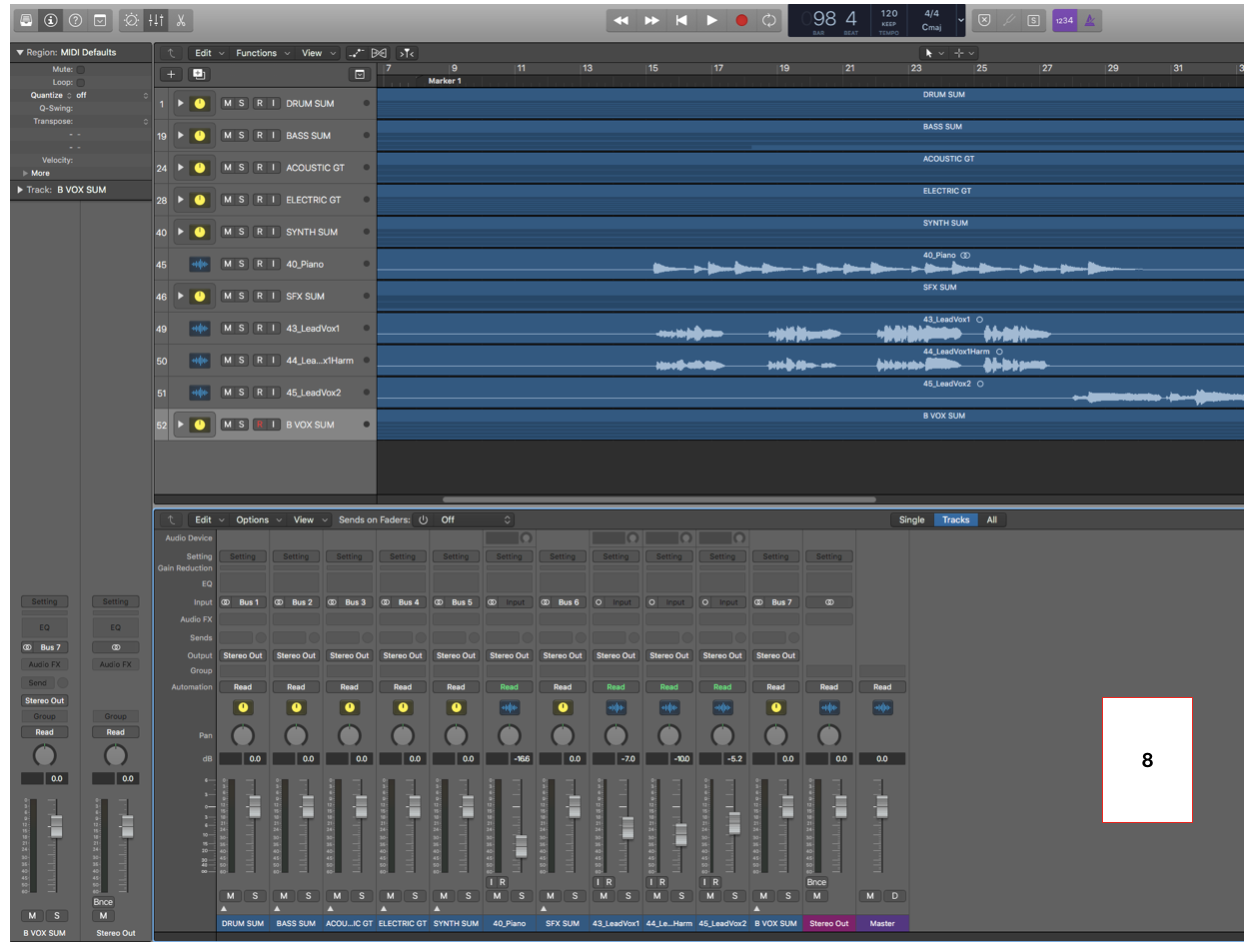Toggle Count-in 1234 button
Viewport: 1255px width, 951px height.
(1064, 20)
